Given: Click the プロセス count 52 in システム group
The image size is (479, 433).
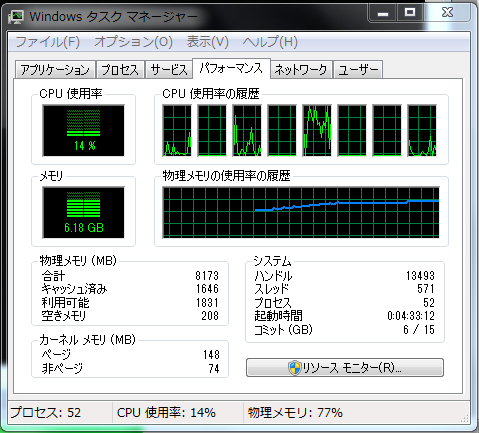Looking at the screenshot, I should click(429, 303).
